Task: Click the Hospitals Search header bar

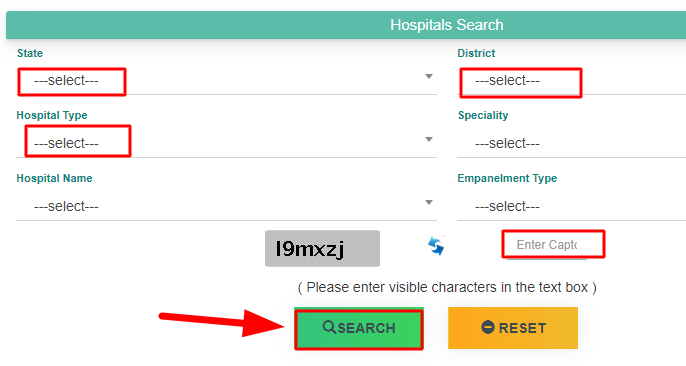Action: coord(346,25)
